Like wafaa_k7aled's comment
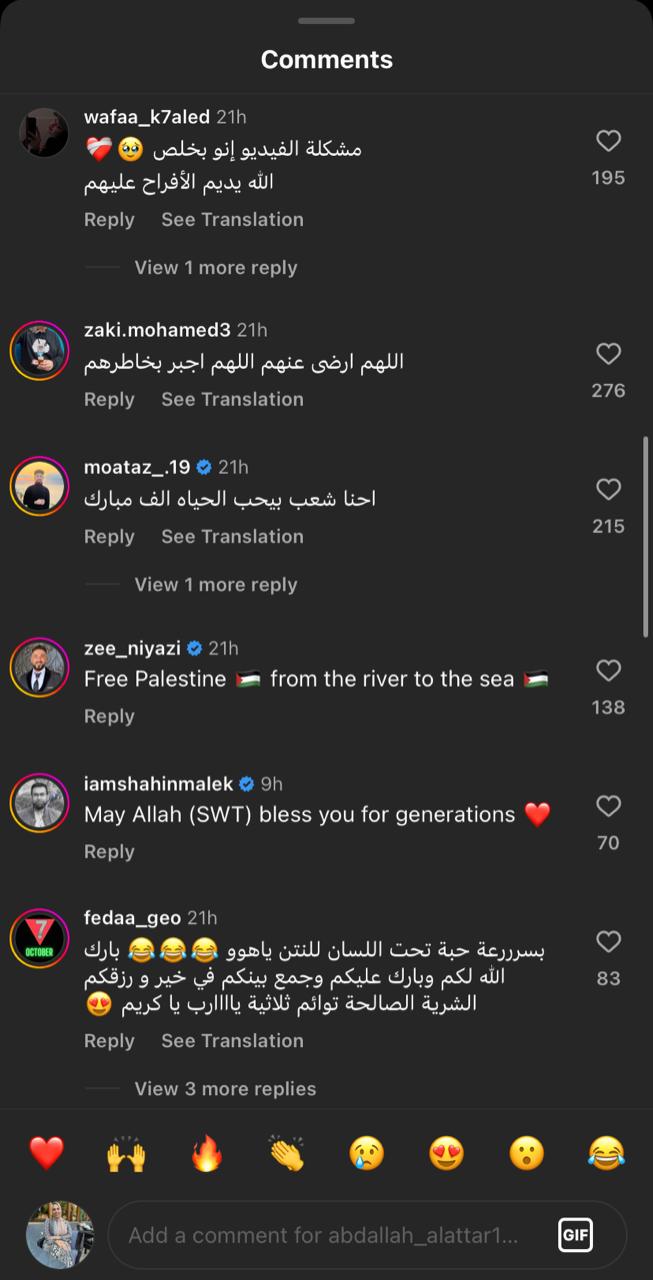Screen dimensions: 653x1280 [608, 141]
